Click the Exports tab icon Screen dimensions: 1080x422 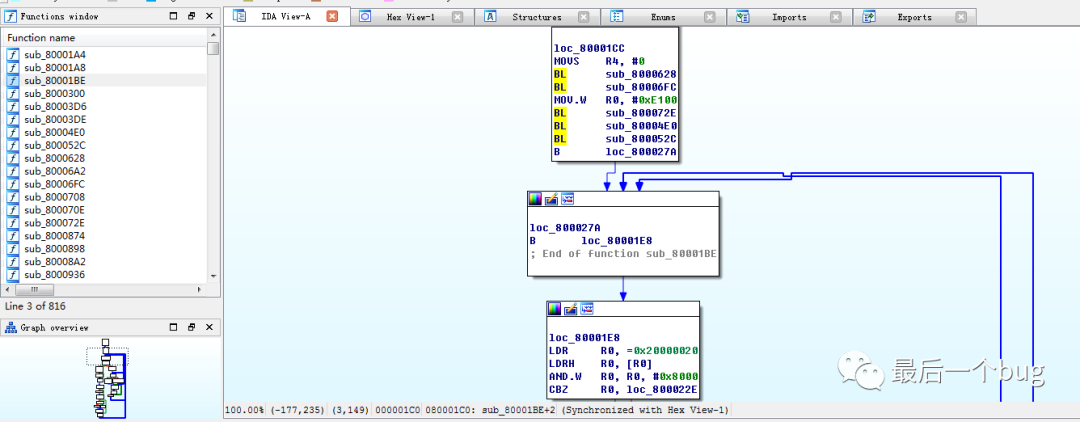[869, 17]
